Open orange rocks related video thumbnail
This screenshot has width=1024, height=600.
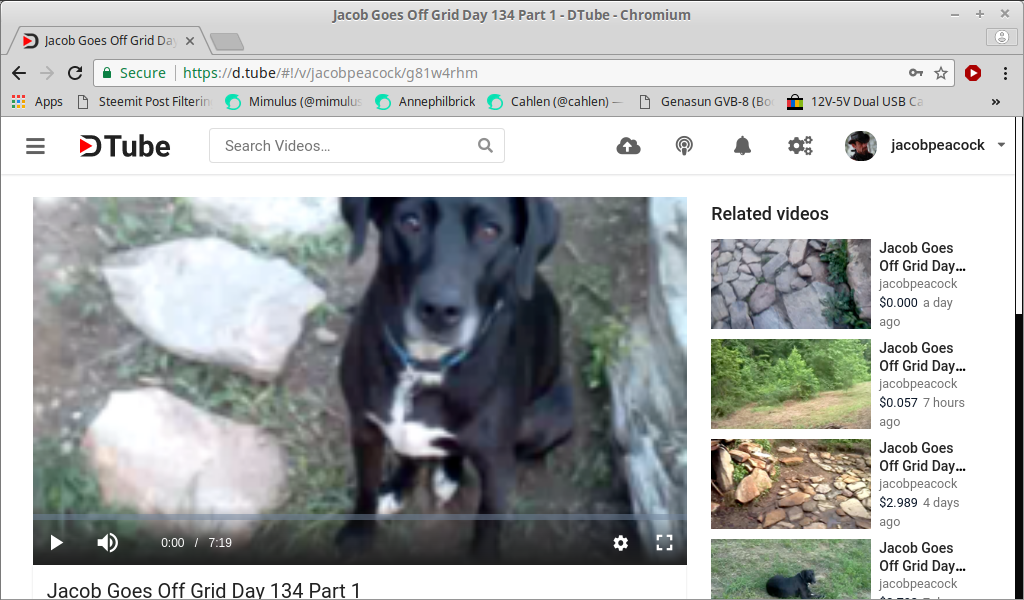[791, 484]
